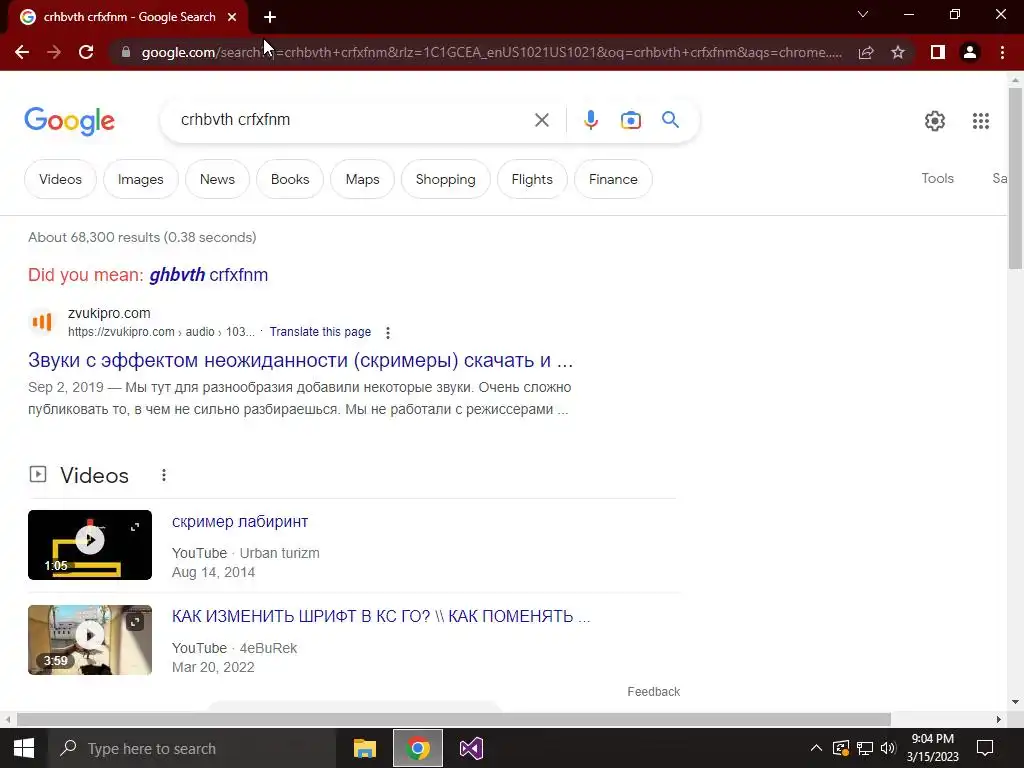Switch to Shopping results filter

[x=445, y=179]
